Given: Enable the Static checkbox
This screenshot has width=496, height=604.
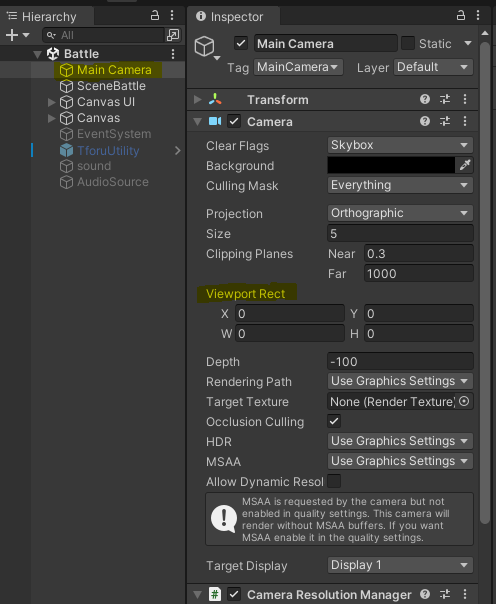Looking at the screenshot, I should 408,43.
